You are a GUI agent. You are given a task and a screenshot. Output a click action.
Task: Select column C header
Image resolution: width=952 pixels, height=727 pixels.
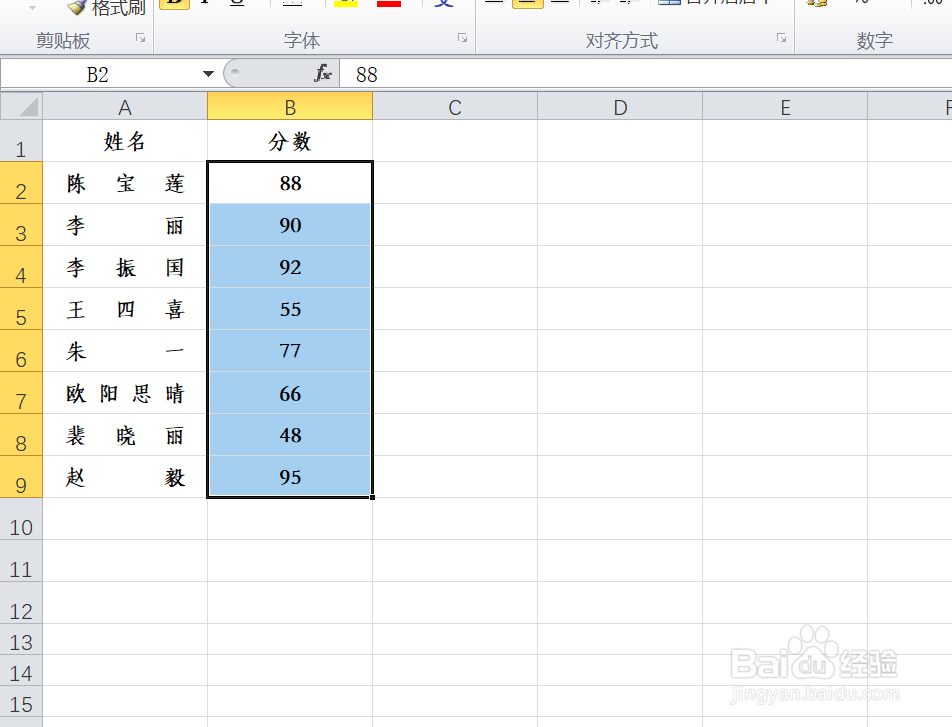click(x=455, y=106)
